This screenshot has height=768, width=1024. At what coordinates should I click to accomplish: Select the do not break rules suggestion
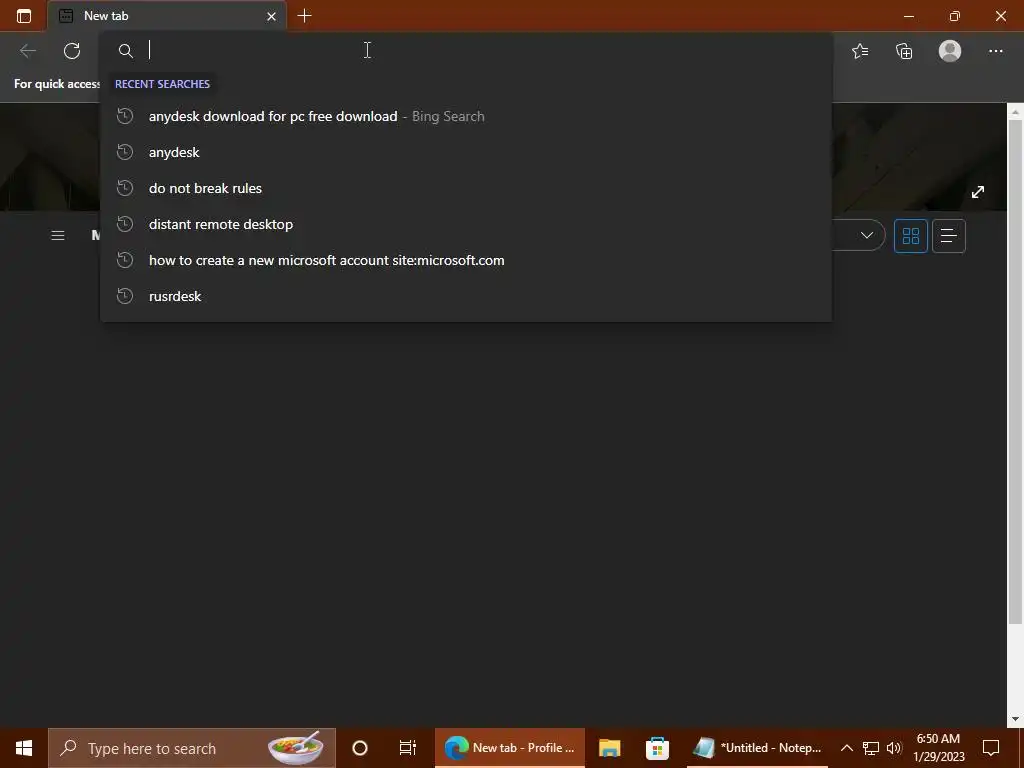point(466,188)
